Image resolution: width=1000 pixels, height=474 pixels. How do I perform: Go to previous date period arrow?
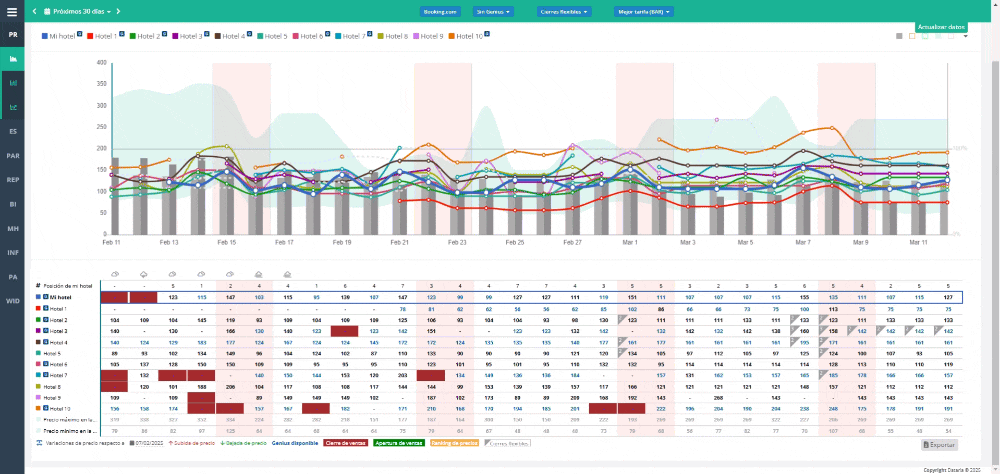click(34, 11)
